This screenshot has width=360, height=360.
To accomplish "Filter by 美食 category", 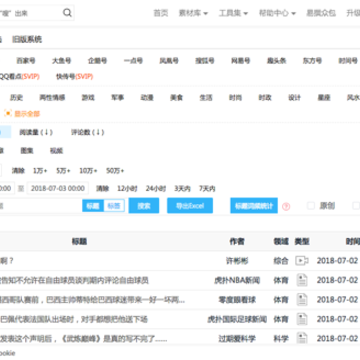I will [176, 98].
